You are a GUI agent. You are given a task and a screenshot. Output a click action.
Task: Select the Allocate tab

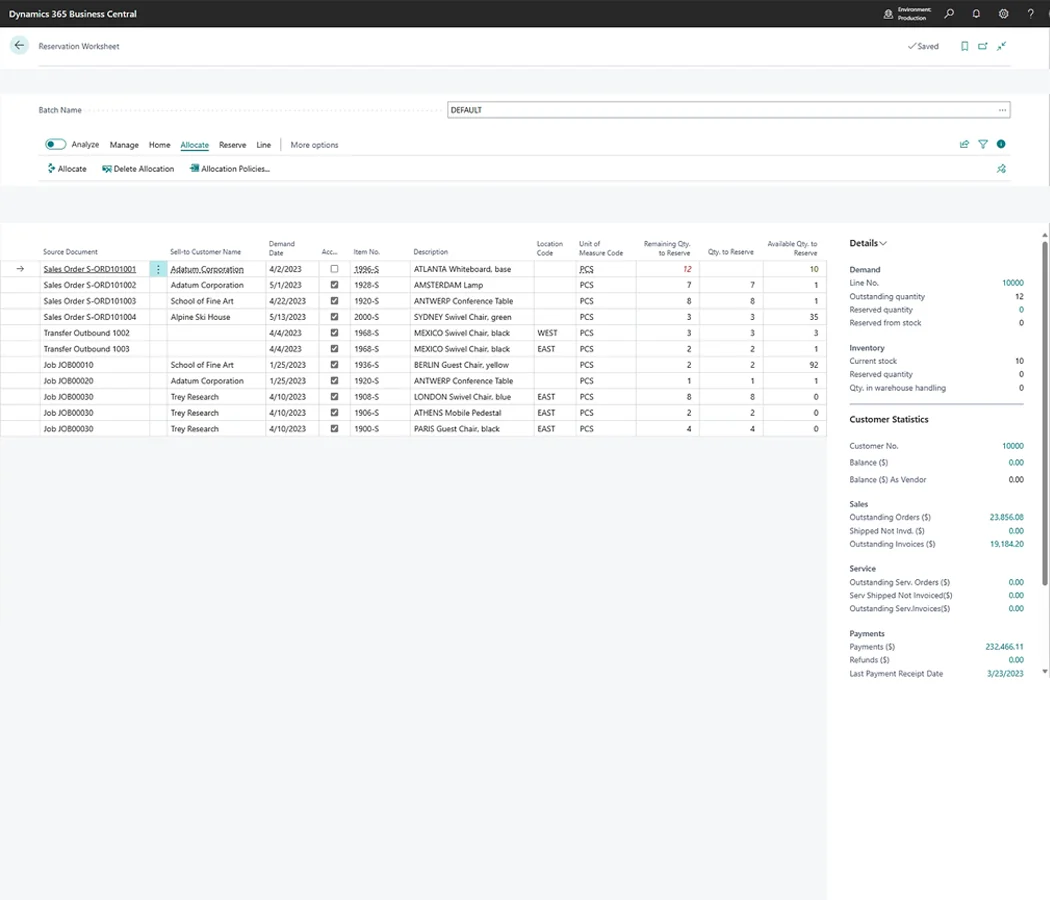(x=194, y=145)
